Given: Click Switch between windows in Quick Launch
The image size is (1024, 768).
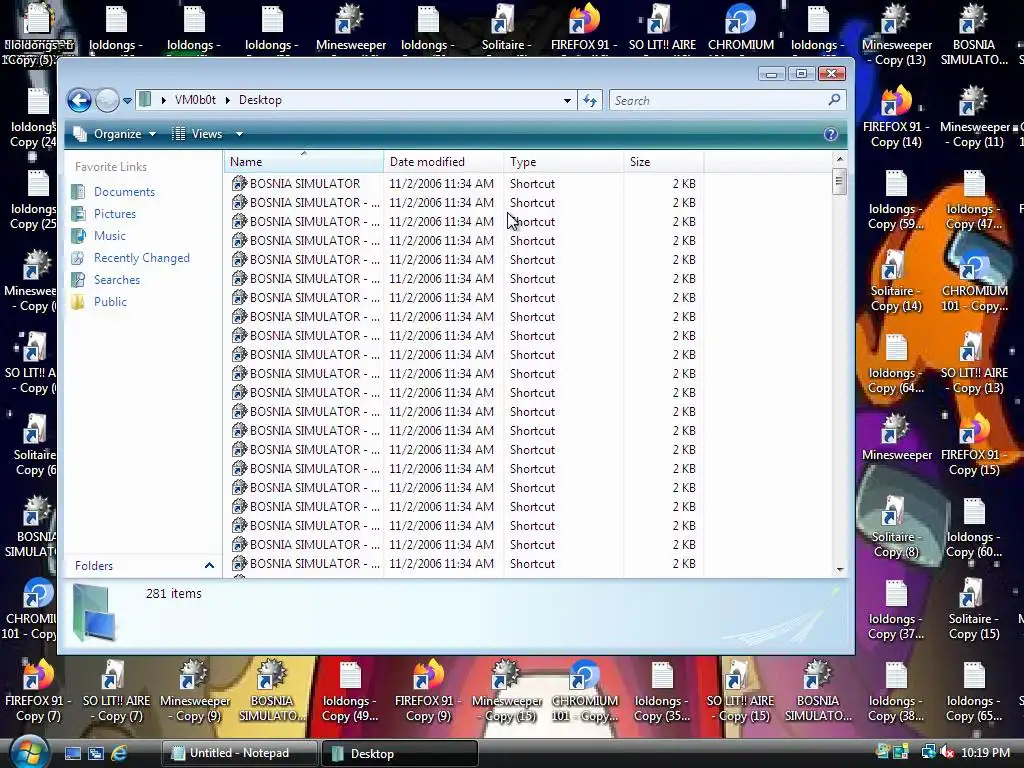Looking at the screenshot, I should 96,753.
